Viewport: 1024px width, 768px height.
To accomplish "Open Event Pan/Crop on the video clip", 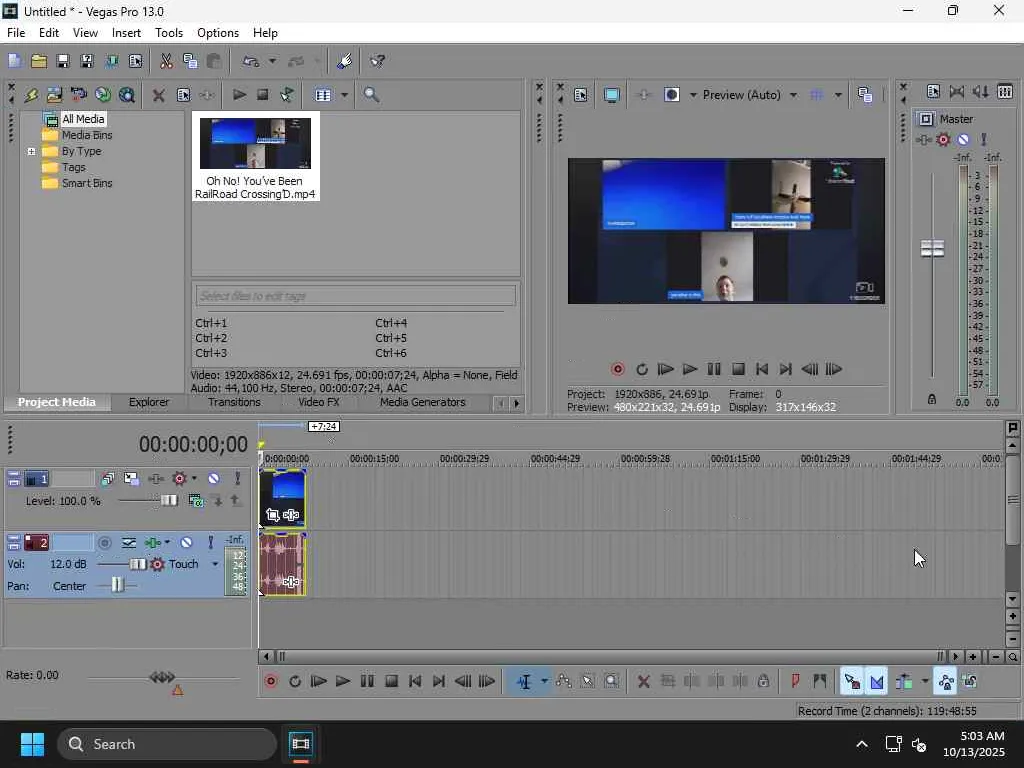I will pos(272,515).
